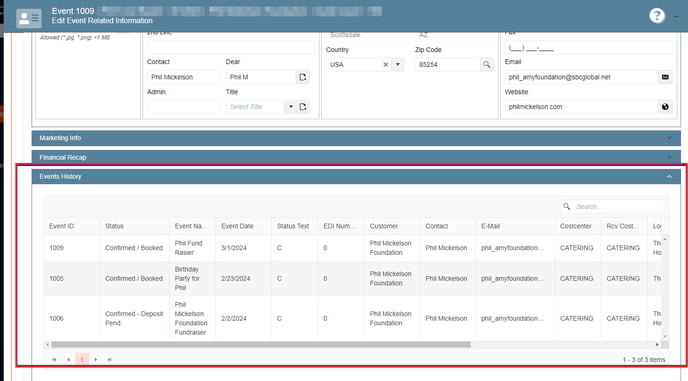Collapse the Events History section
Screen dimensions: 688x381
pos(356,176)
